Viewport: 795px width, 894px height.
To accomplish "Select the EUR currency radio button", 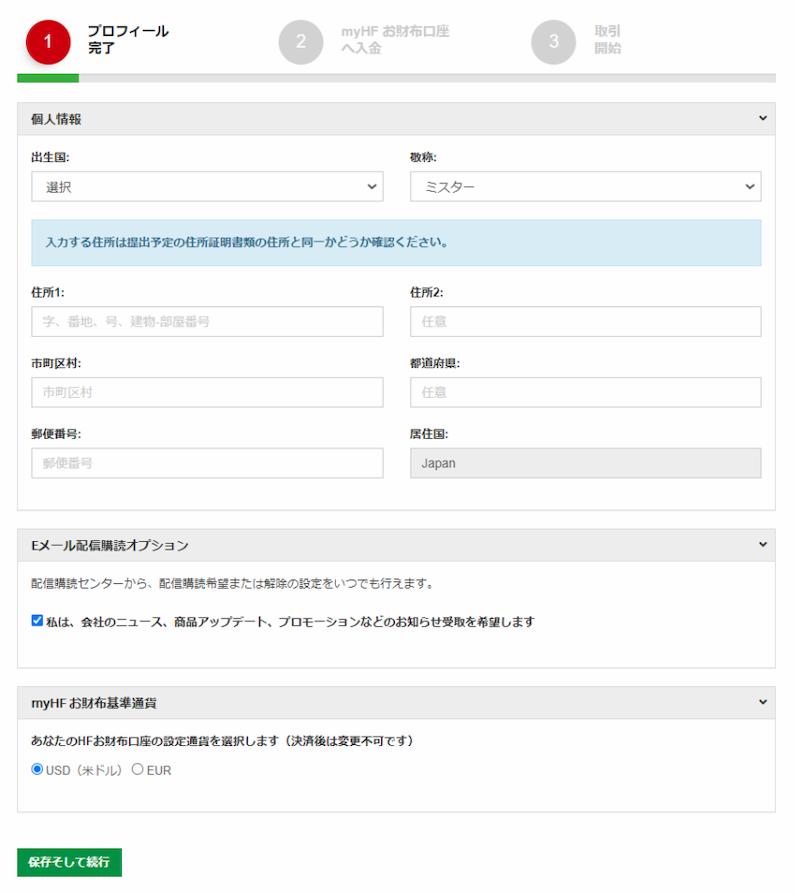I will pyautogui.click(x=138, y=770).
